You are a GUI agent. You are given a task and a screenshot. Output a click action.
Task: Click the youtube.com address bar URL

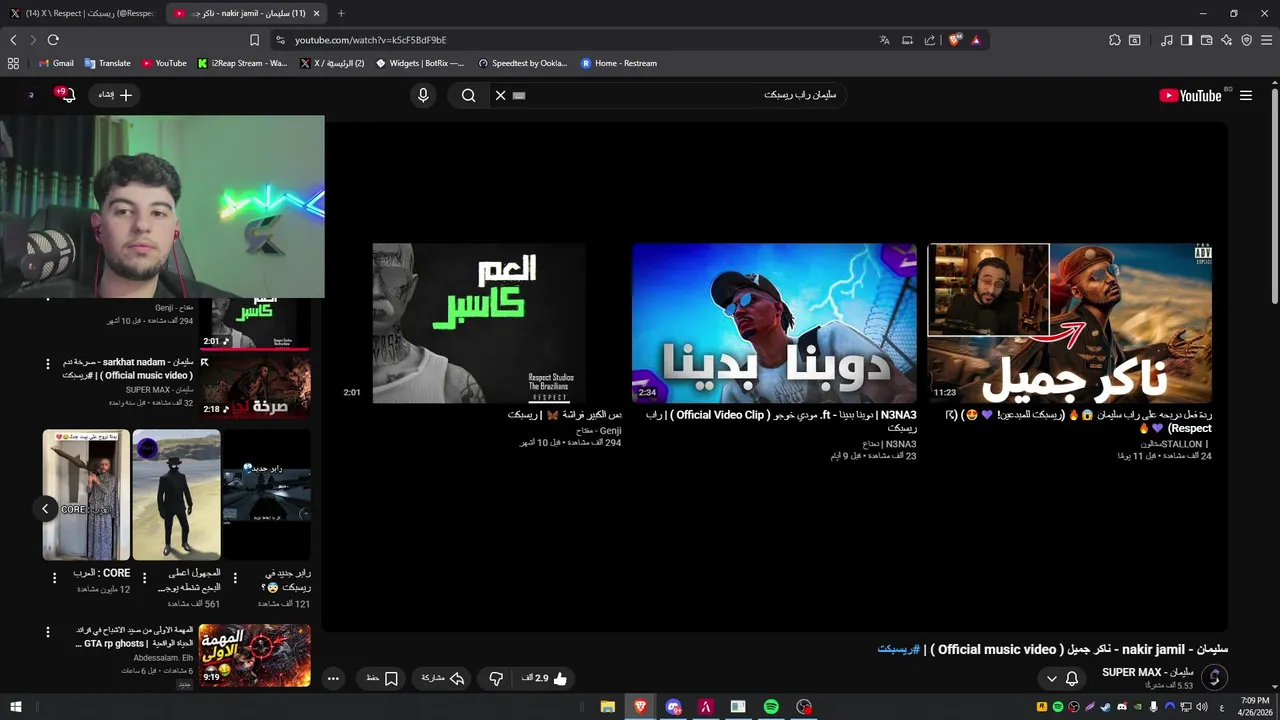click(370, 40)
